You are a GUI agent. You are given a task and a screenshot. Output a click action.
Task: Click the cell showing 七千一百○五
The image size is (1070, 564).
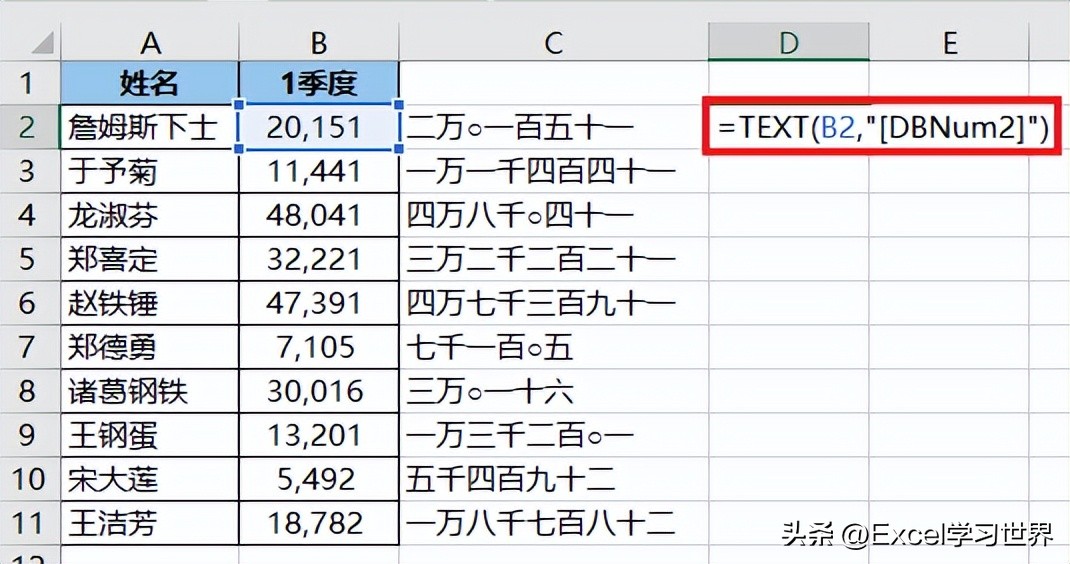553,347
